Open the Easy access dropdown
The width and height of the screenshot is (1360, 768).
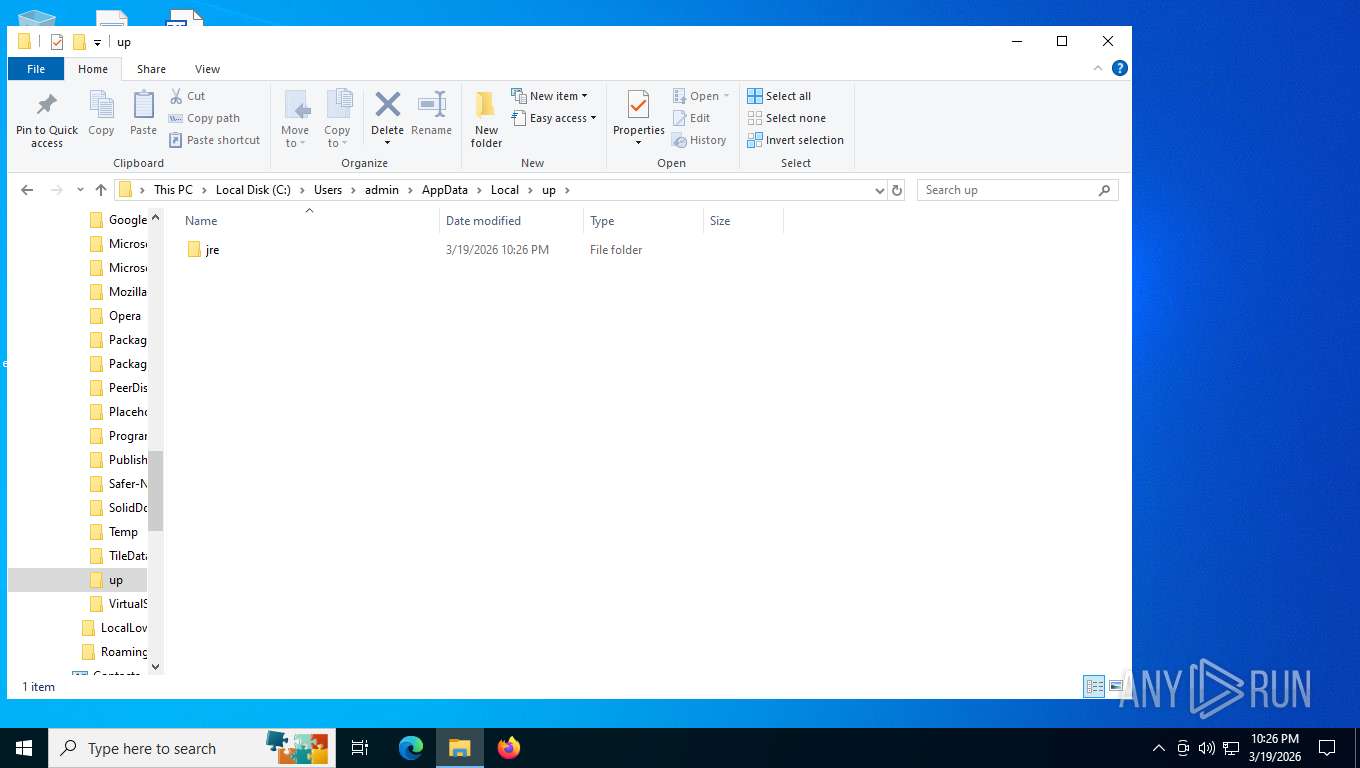(553, 118)
